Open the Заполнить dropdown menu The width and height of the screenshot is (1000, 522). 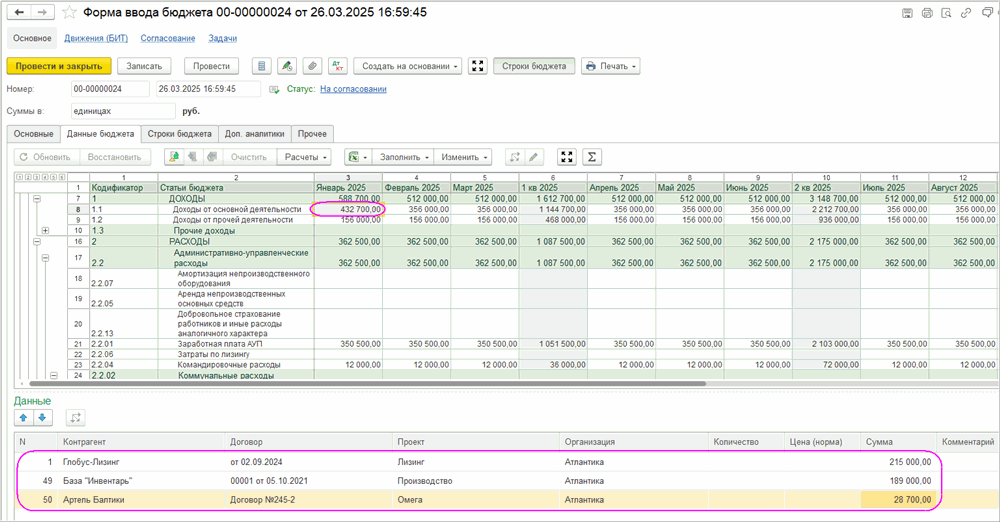click(x=405, y=157)
